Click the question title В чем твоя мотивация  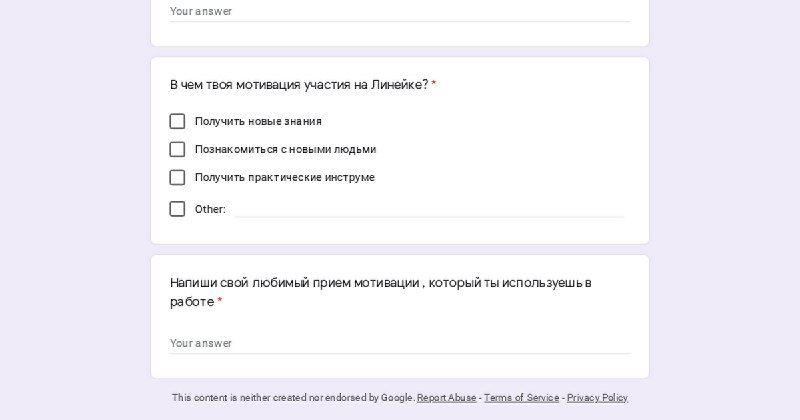(299, 85)
